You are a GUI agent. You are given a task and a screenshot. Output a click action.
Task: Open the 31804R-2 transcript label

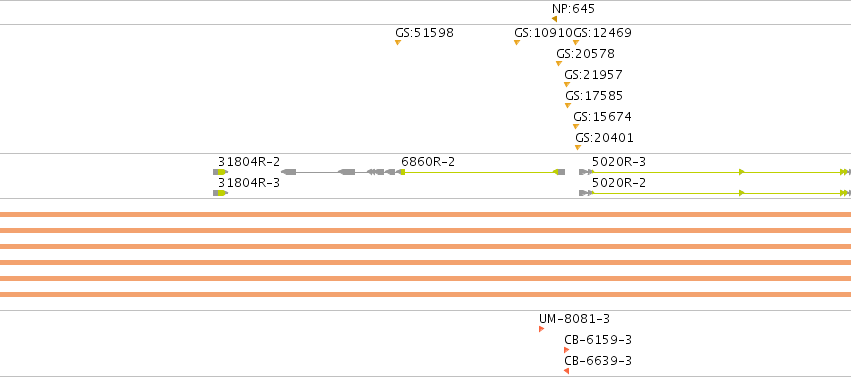[249, 162]
